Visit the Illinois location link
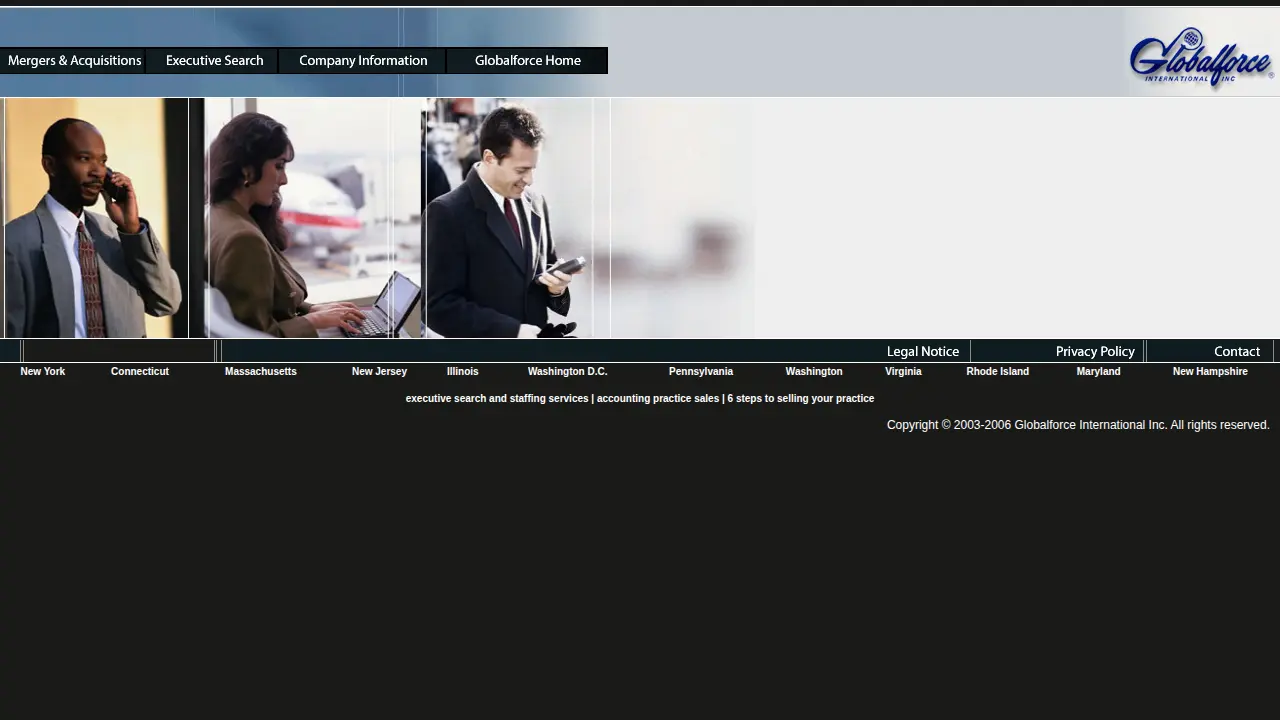The width and height of the screenshot is (1280, 720). [463, 371]
